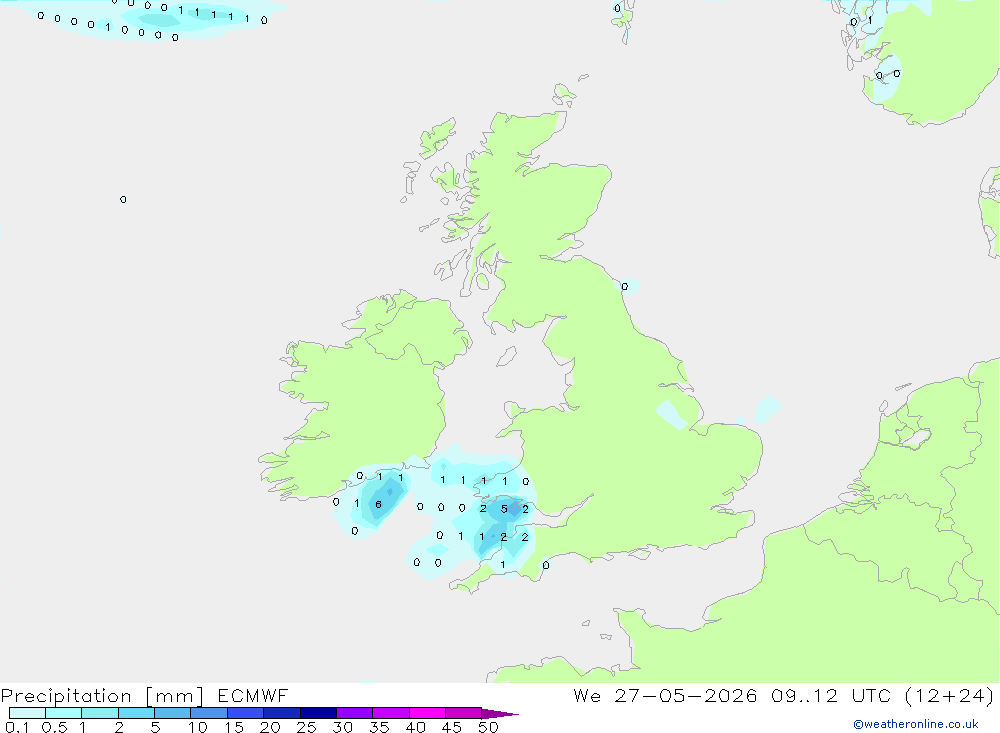Click the 35–40 mm purple swatch
1000x733 pixels.
coord(391,713)
